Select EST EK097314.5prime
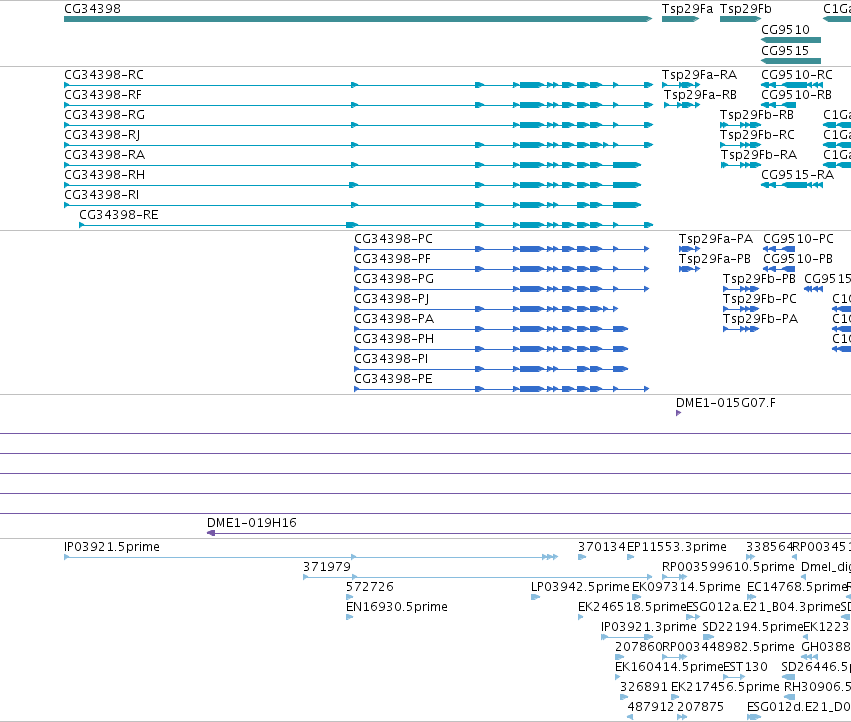 point(686,587)
